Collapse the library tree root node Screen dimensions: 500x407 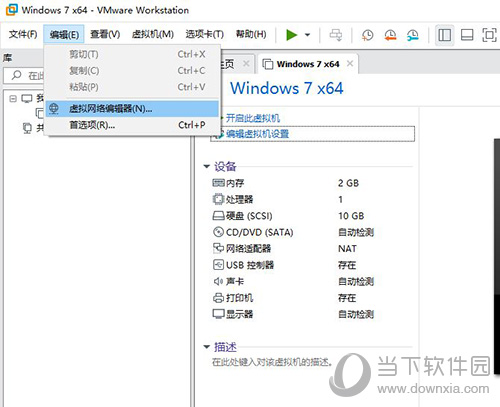[13, 98]
